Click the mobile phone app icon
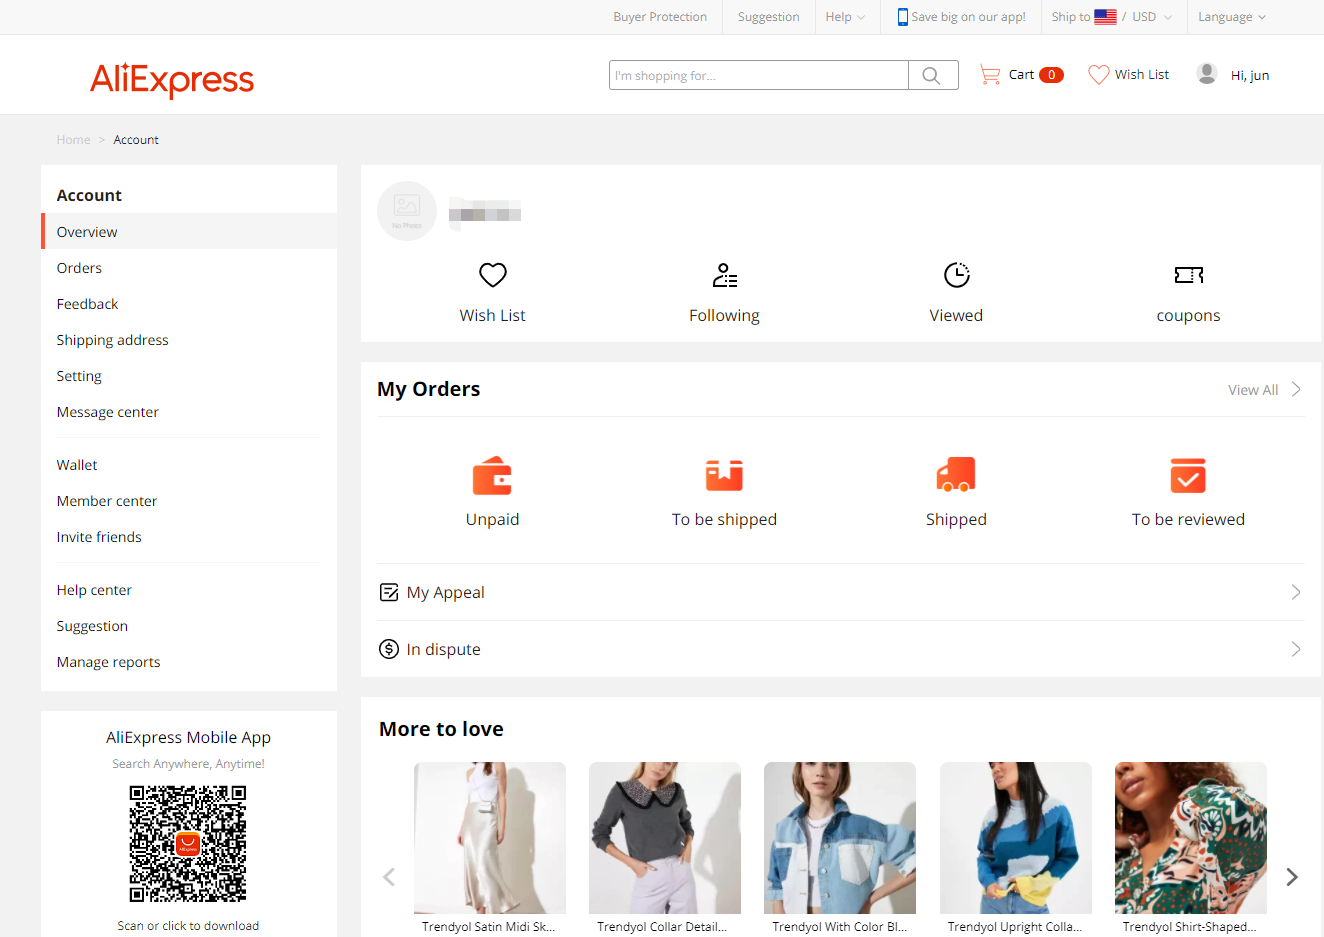The width and height of the screenshot is (1324, 937). (x=903, y=17)
